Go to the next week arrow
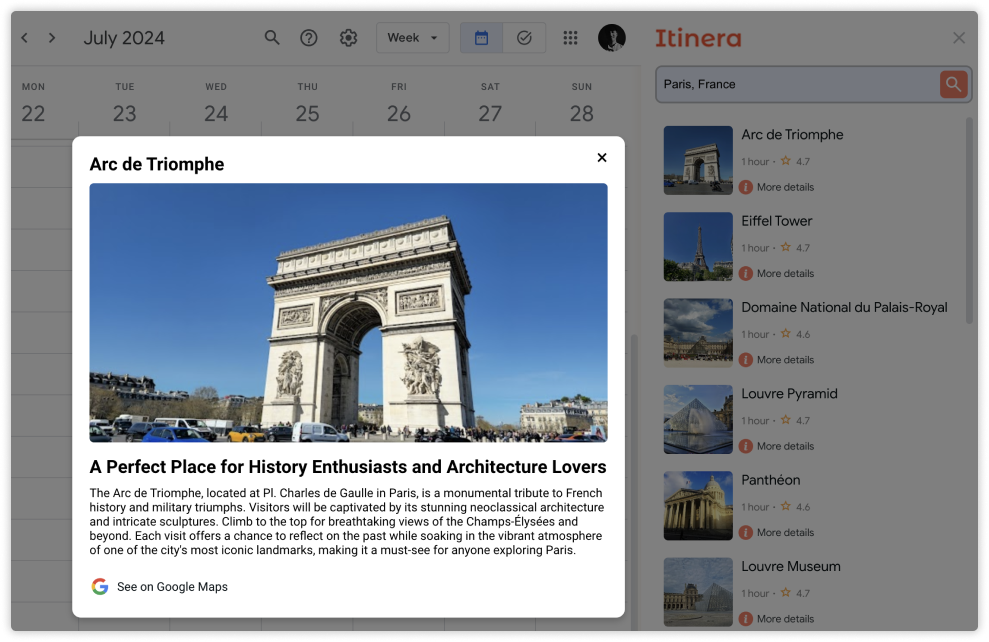The image size is (989, 642). pyautogui.click(x=52, y=38)
